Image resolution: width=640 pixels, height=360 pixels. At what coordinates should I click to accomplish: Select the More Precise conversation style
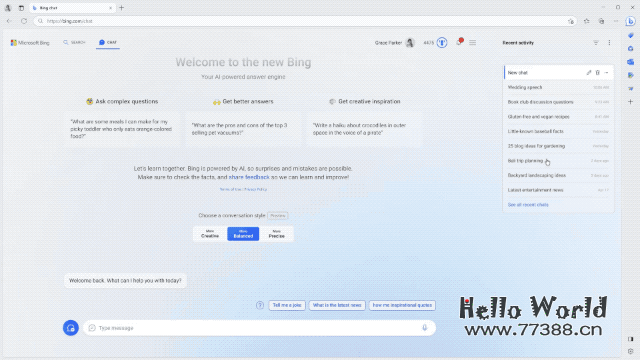(276, 234)
